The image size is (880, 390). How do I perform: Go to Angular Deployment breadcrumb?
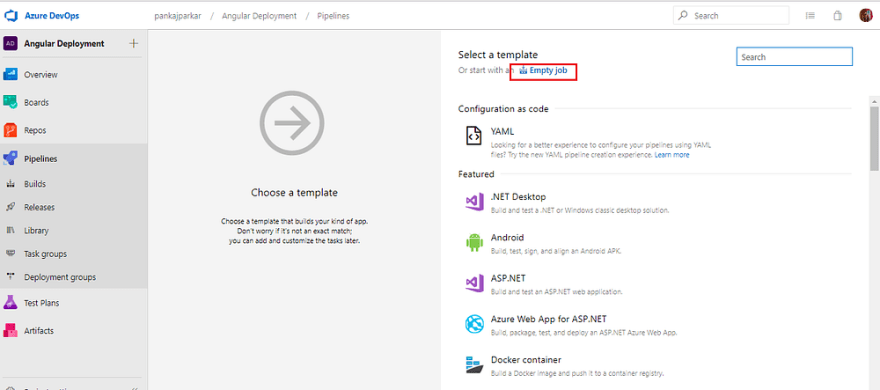pos(259,16)
